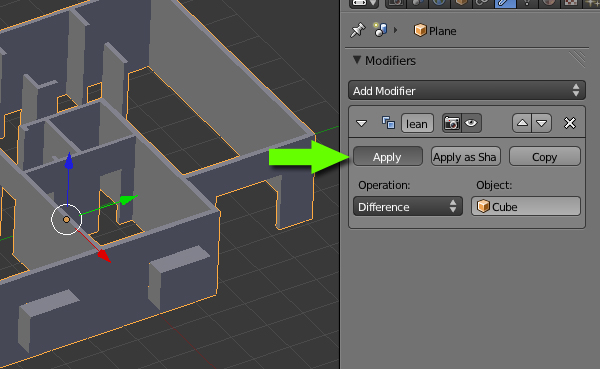Open the Add Modifier dropdown
This screenshot has height=369, width=600.
466,91
